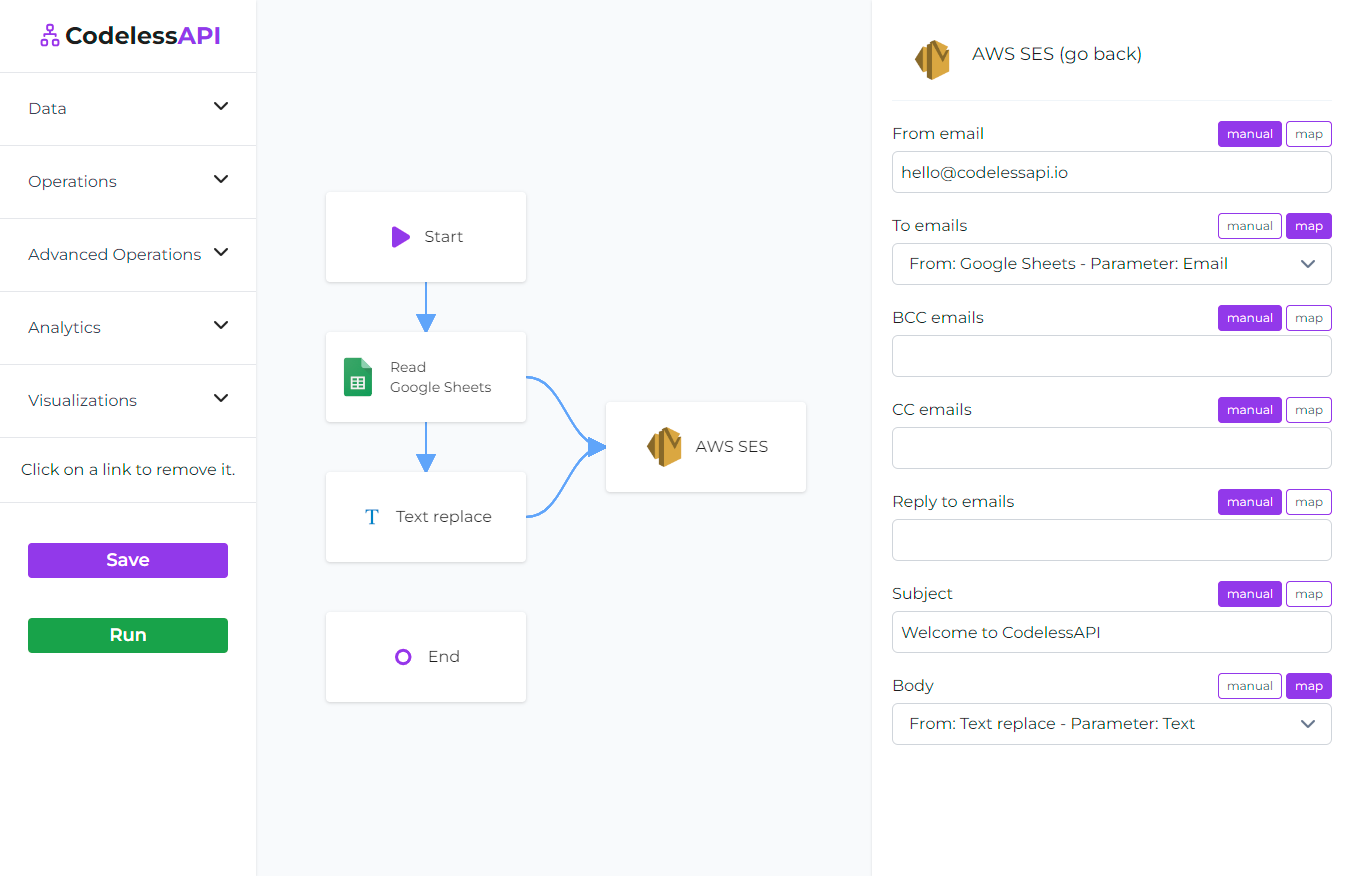Remove the link arrow from Google Sheets to Text replace
The image size is (1352, 876).
pos(426,447)
